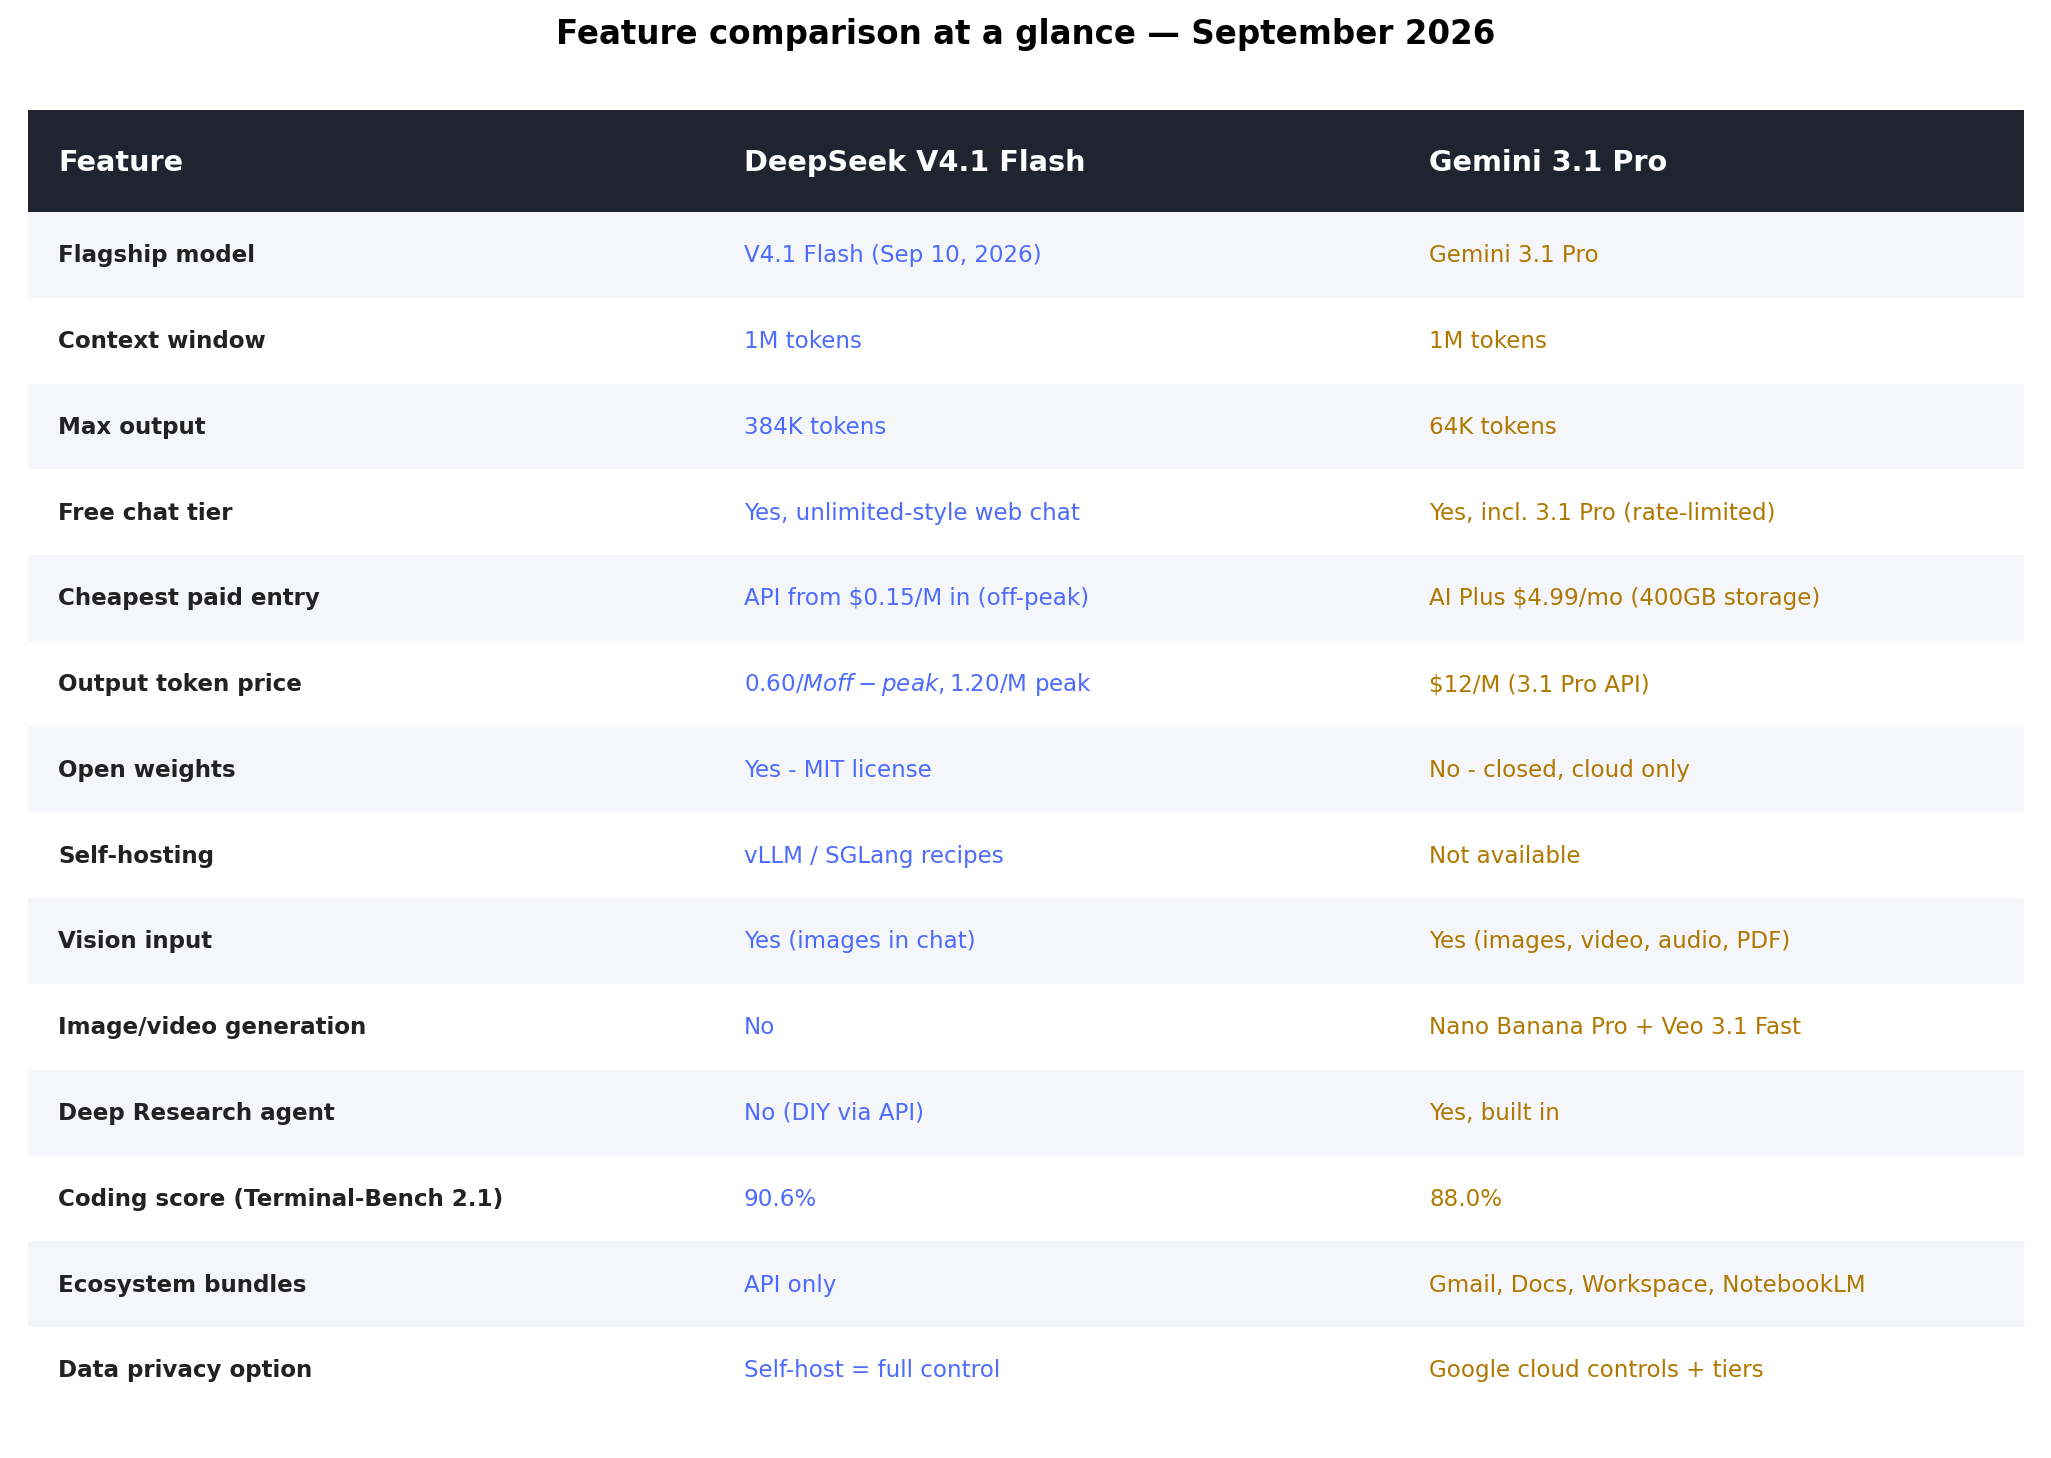Click the 'Open weights' row label
Viewport: 2051px width, 1458px height.
coord(147,770)
